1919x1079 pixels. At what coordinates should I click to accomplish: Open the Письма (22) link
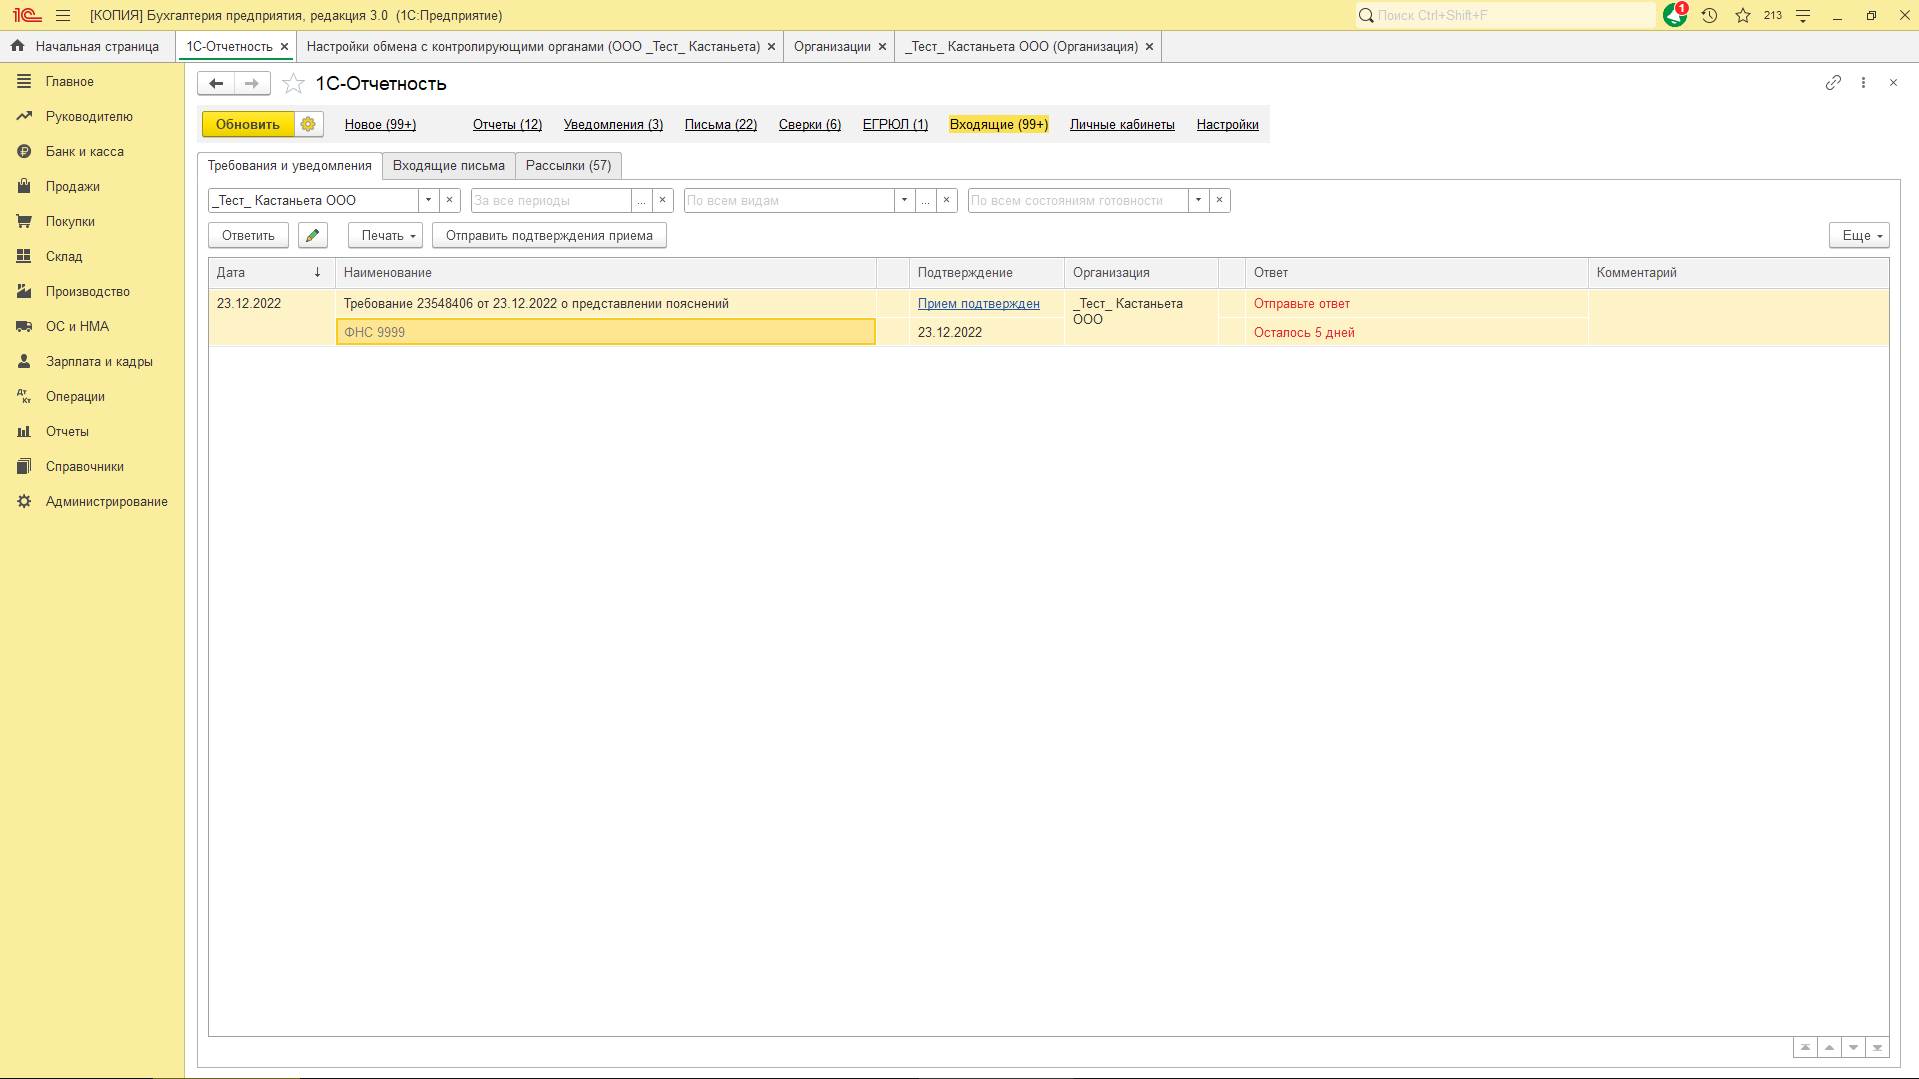point(720,124)
